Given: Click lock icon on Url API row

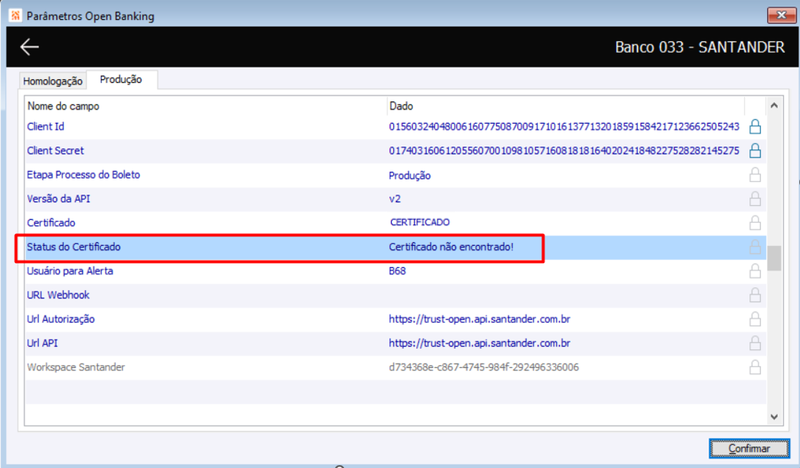Looking at the screenshot, I should tap(755, 343).
